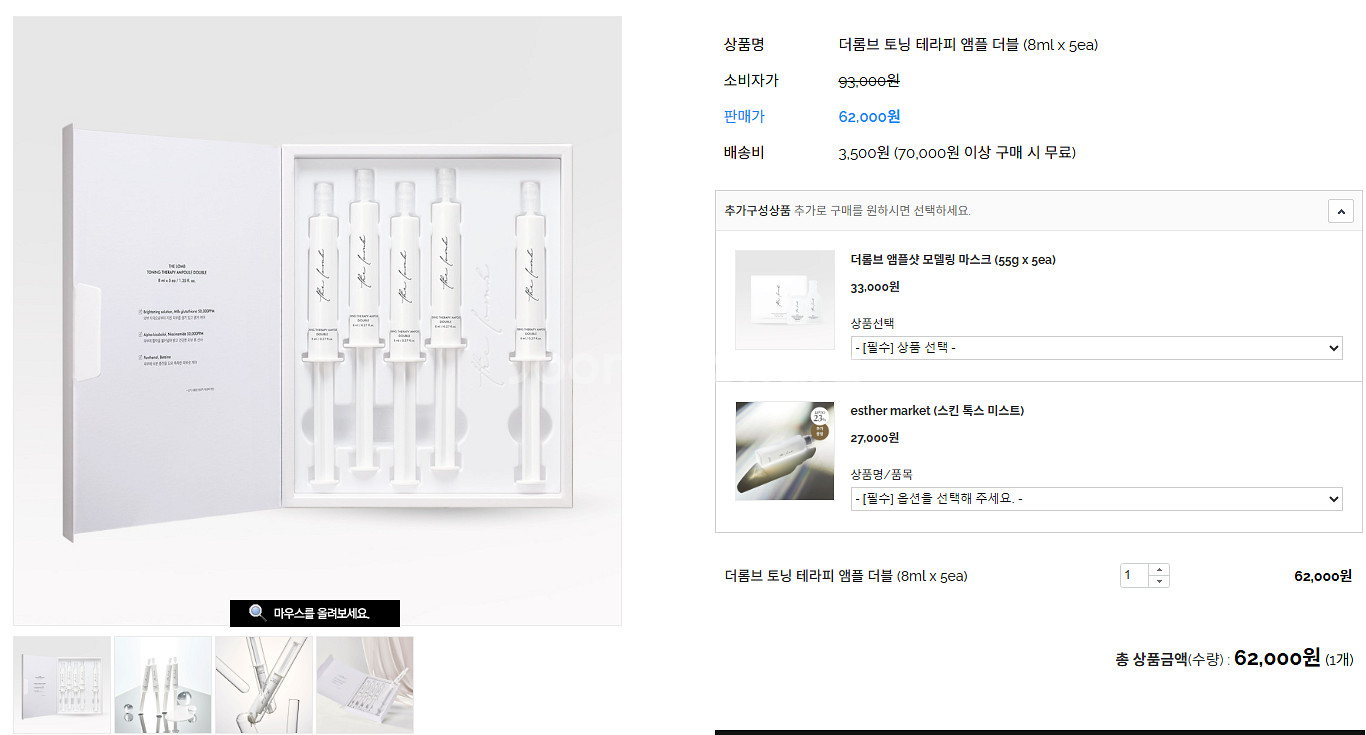Click the magnifier icon on the zoom hint
This screenshot has width=1366, height=735.
click(x=257, y=613)
